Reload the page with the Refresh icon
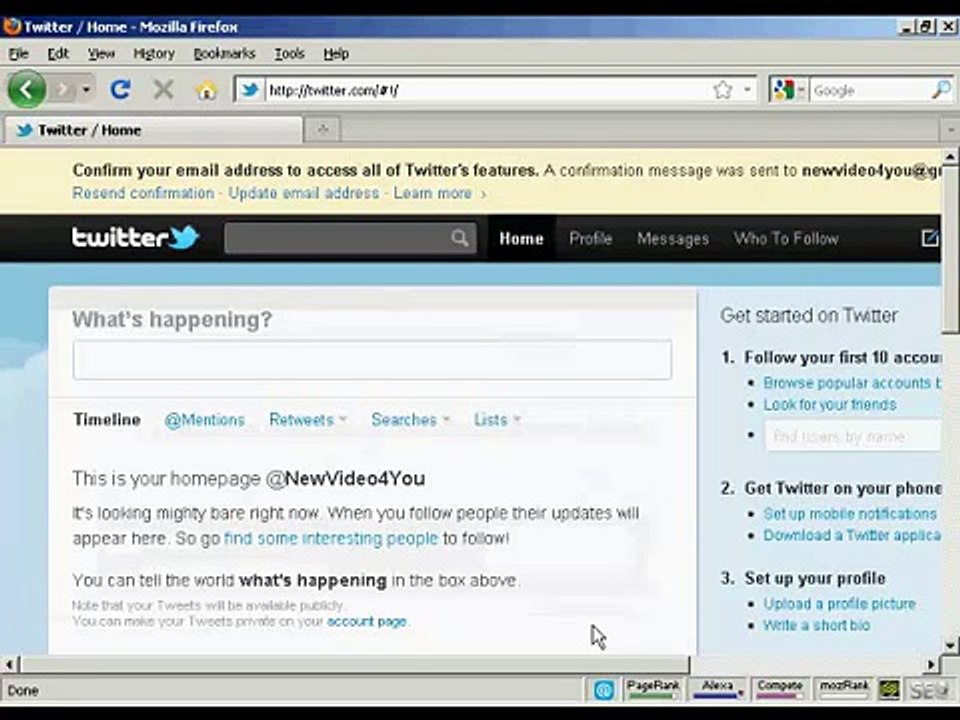This screenshot has height=720, width=960. 120,90
